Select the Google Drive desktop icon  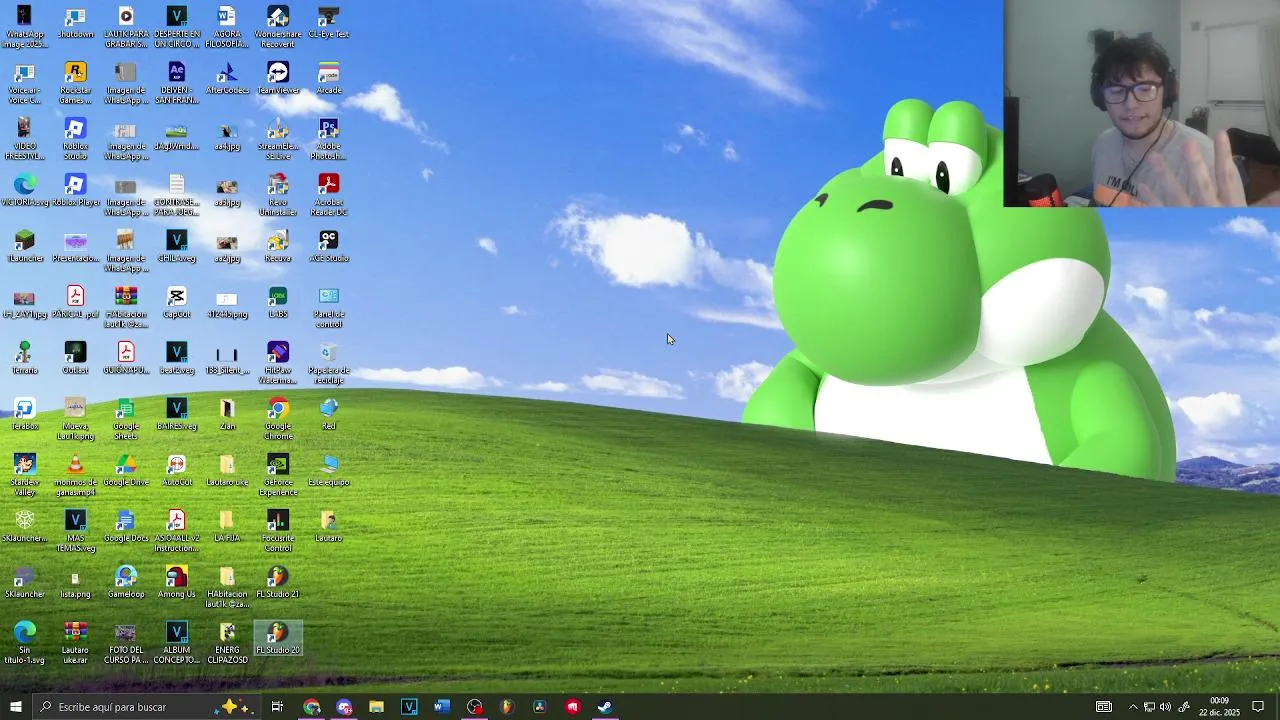click(x=126, y=471)
